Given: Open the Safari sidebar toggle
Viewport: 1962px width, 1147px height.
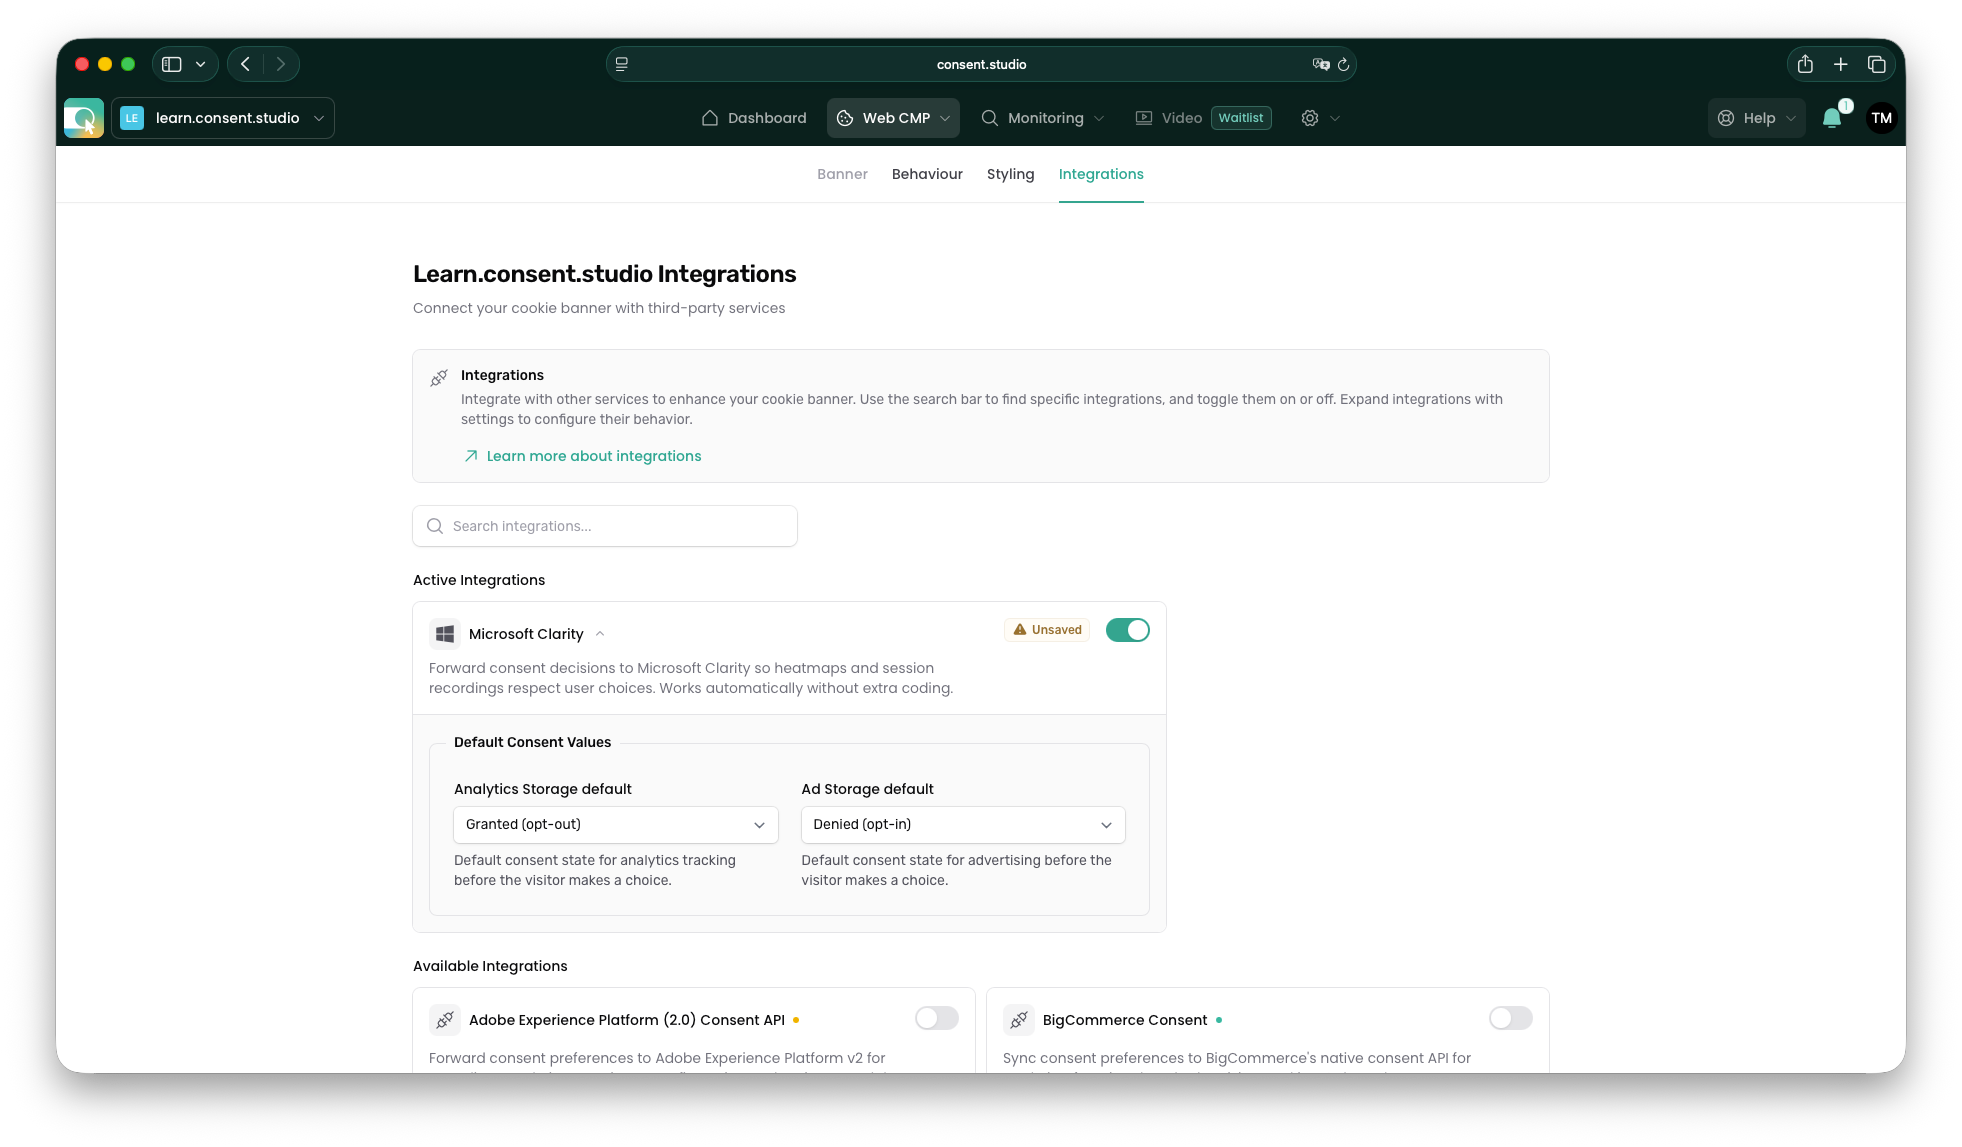Looking at the screenshot, I should pyautogui.click(x=172, y=64).
